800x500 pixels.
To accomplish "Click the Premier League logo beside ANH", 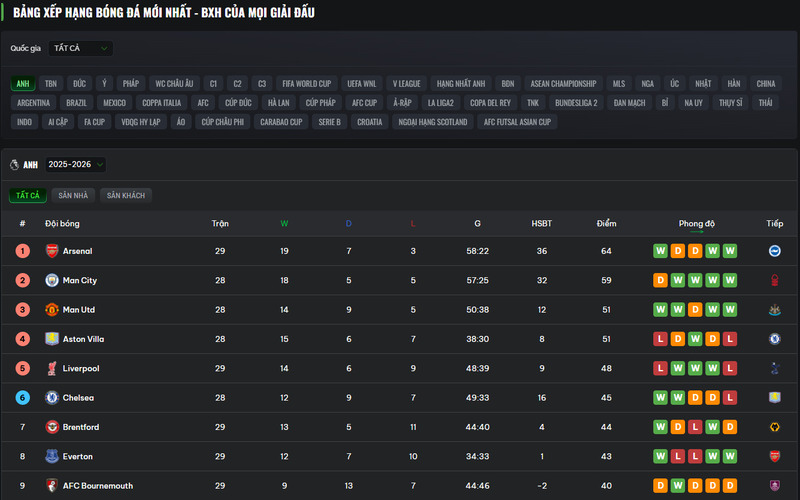I will tap(14, 165).
